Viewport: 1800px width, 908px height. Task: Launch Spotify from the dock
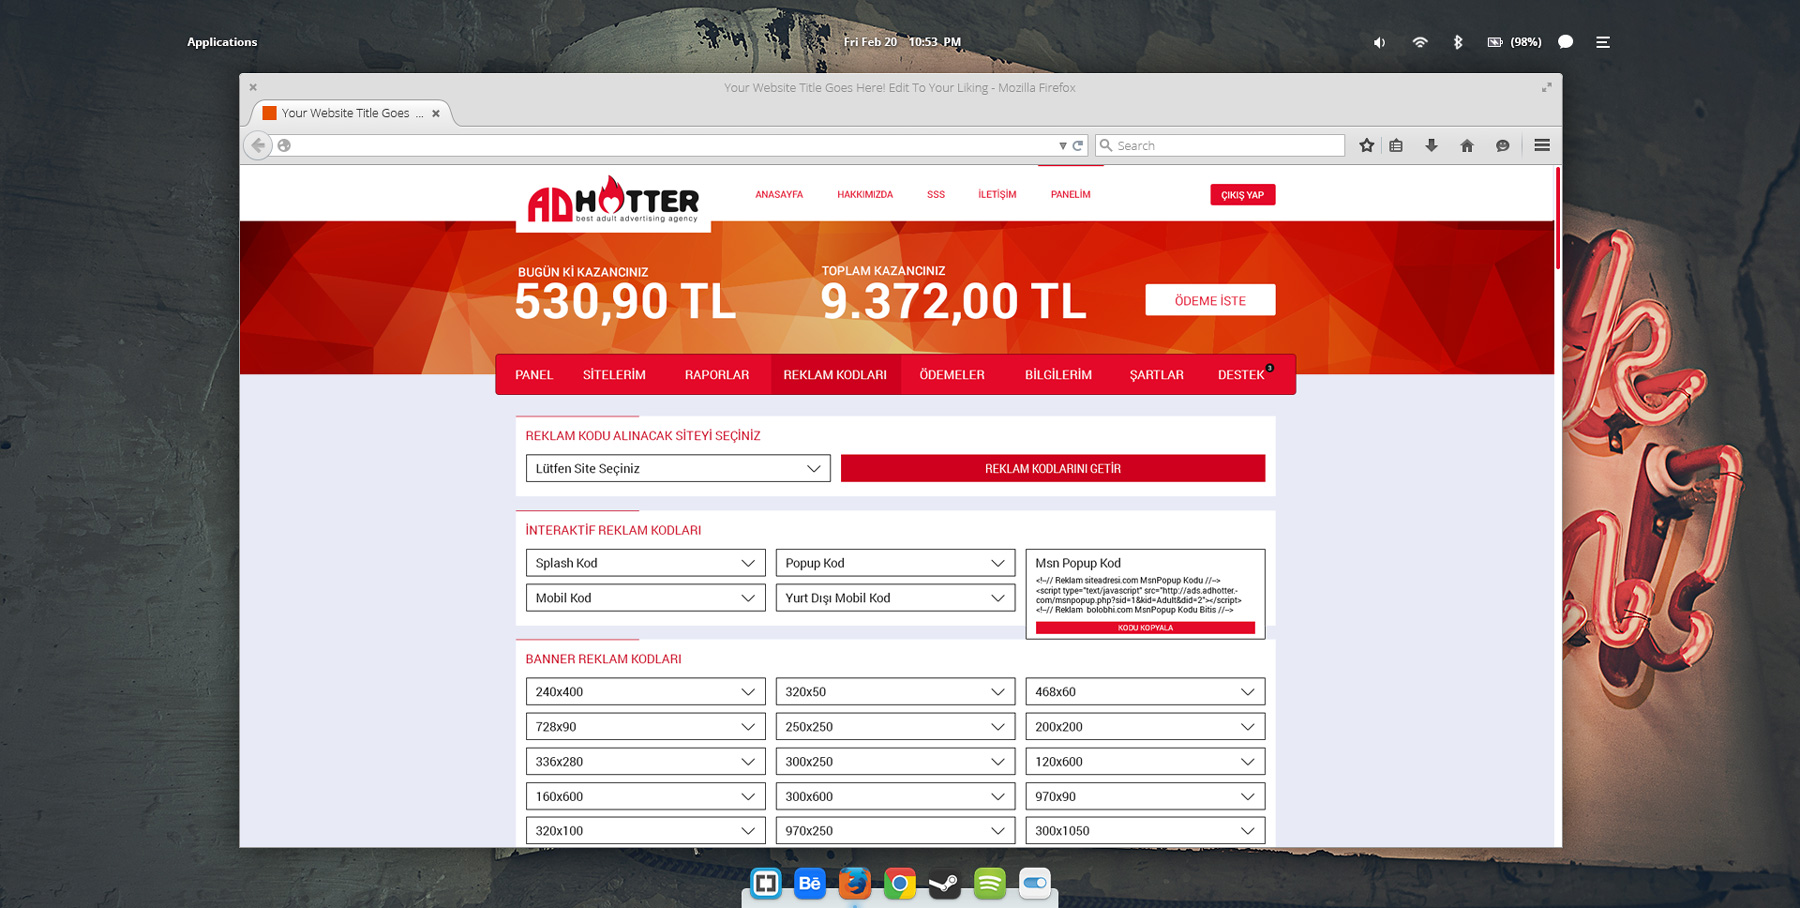tap(990, 883)
